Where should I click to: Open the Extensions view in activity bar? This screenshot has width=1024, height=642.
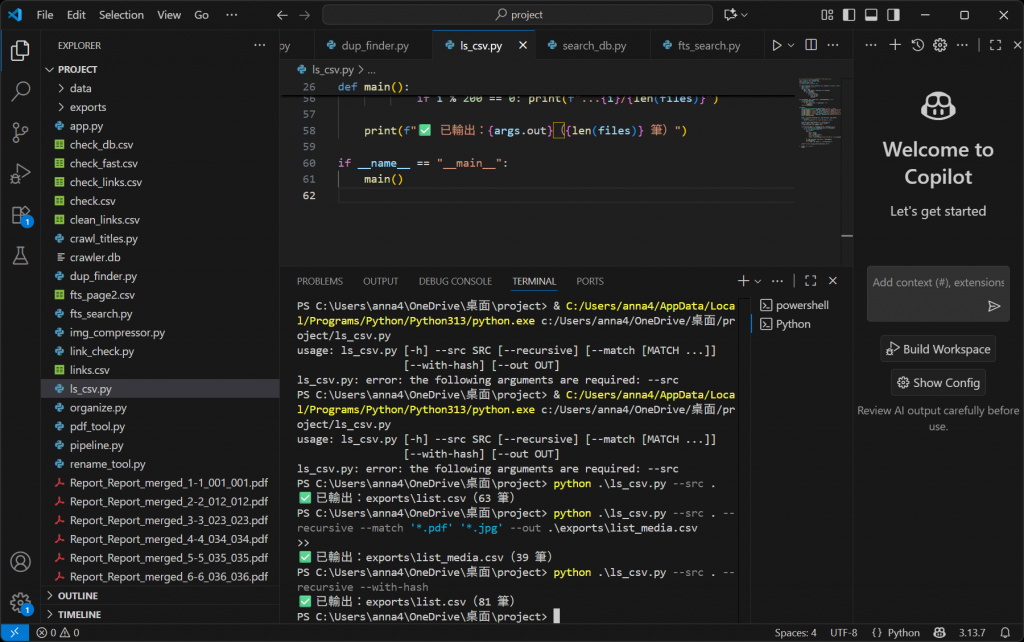[x=20, y=215]
